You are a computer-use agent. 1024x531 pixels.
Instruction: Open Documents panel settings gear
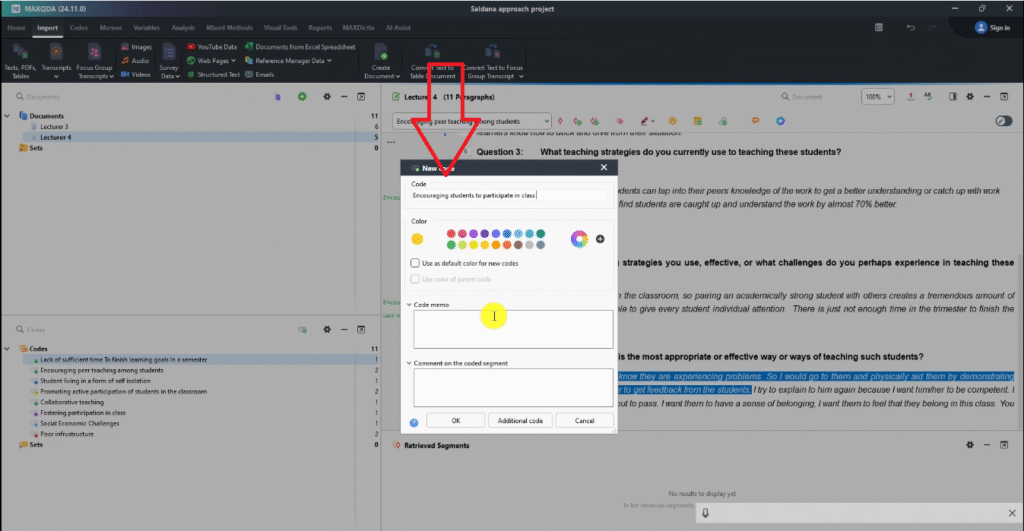[x=327, y=97]
